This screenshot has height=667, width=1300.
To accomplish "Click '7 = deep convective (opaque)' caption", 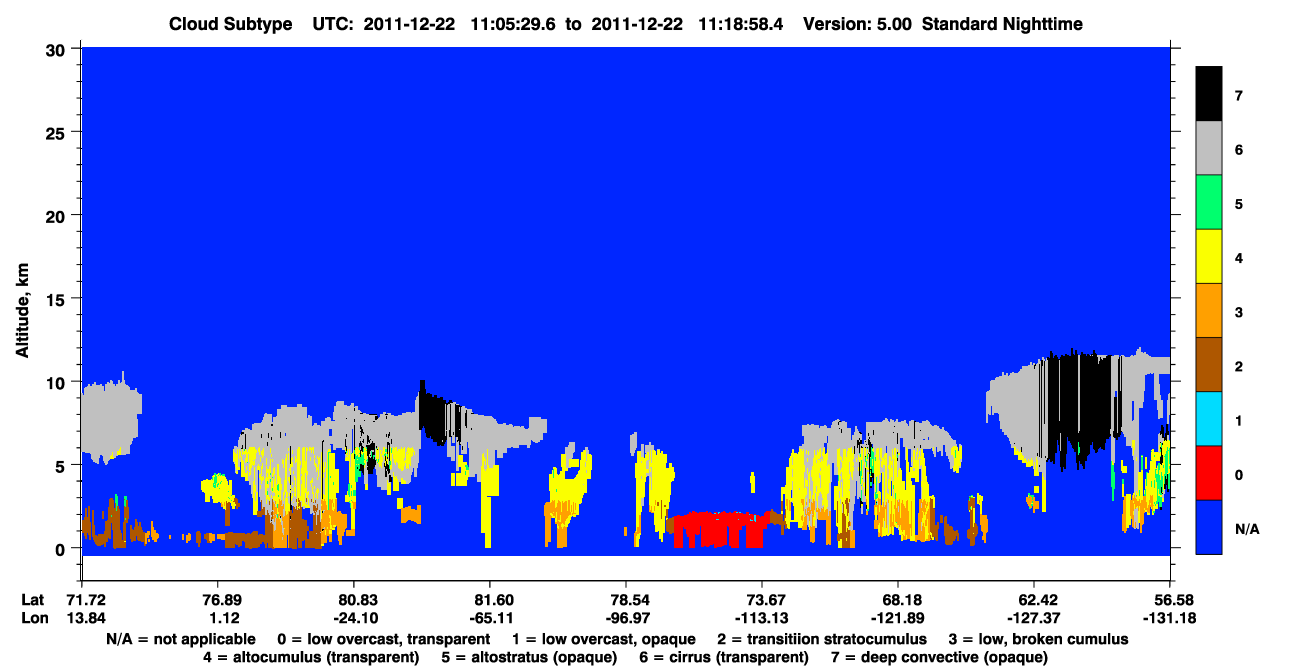I will pyautogui.click(x=940, y=657).
